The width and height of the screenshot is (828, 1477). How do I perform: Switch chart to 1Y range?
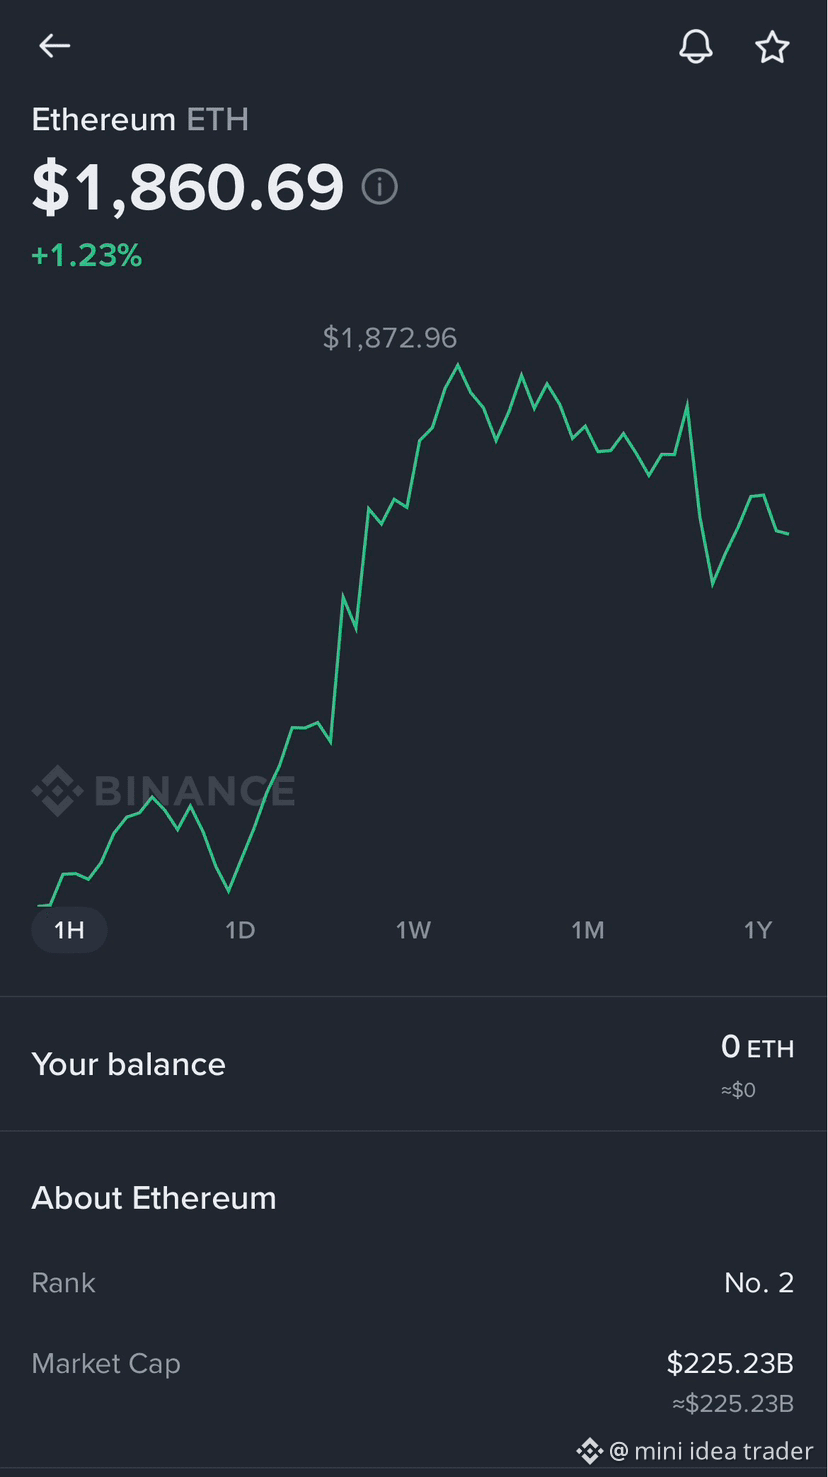click(x=758, y=930)
